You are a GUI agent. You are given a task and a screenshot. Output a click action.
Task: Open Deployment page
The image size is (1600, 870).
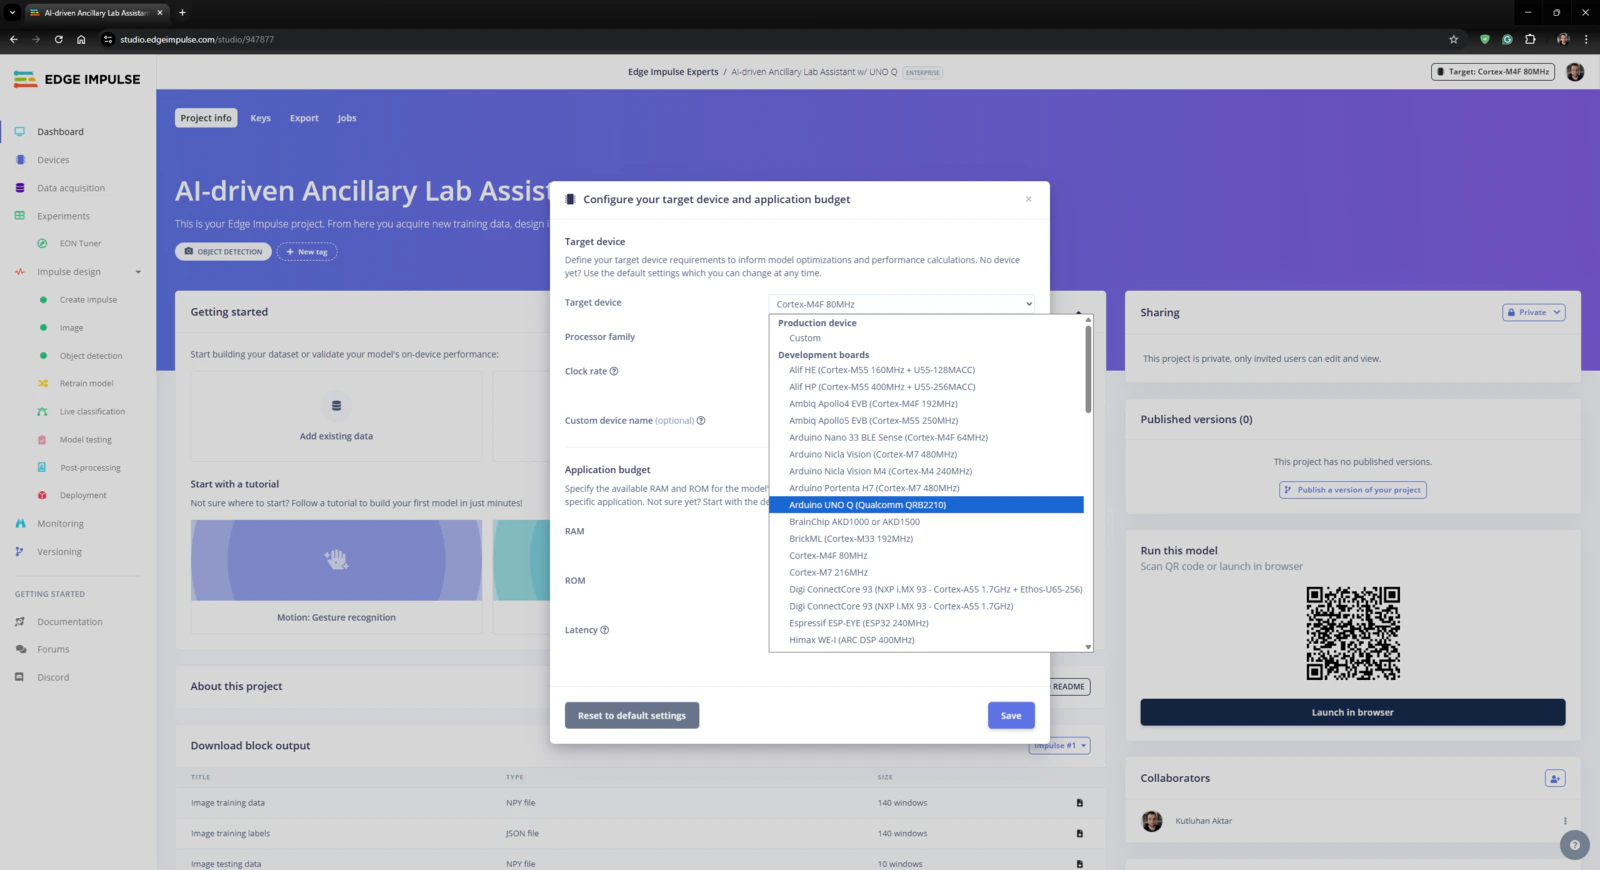[83, 495]
